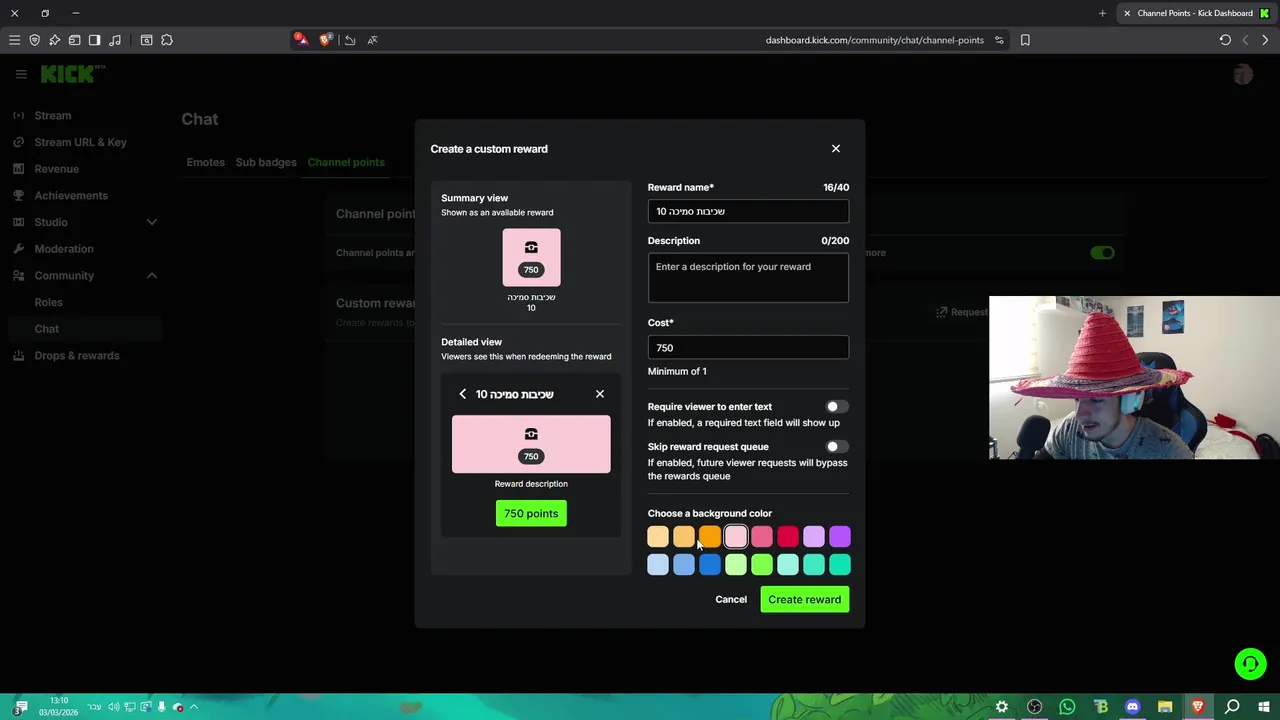Open the browser extensions puzzle icon
This screenshot has height=720, width=1280.
167,40
